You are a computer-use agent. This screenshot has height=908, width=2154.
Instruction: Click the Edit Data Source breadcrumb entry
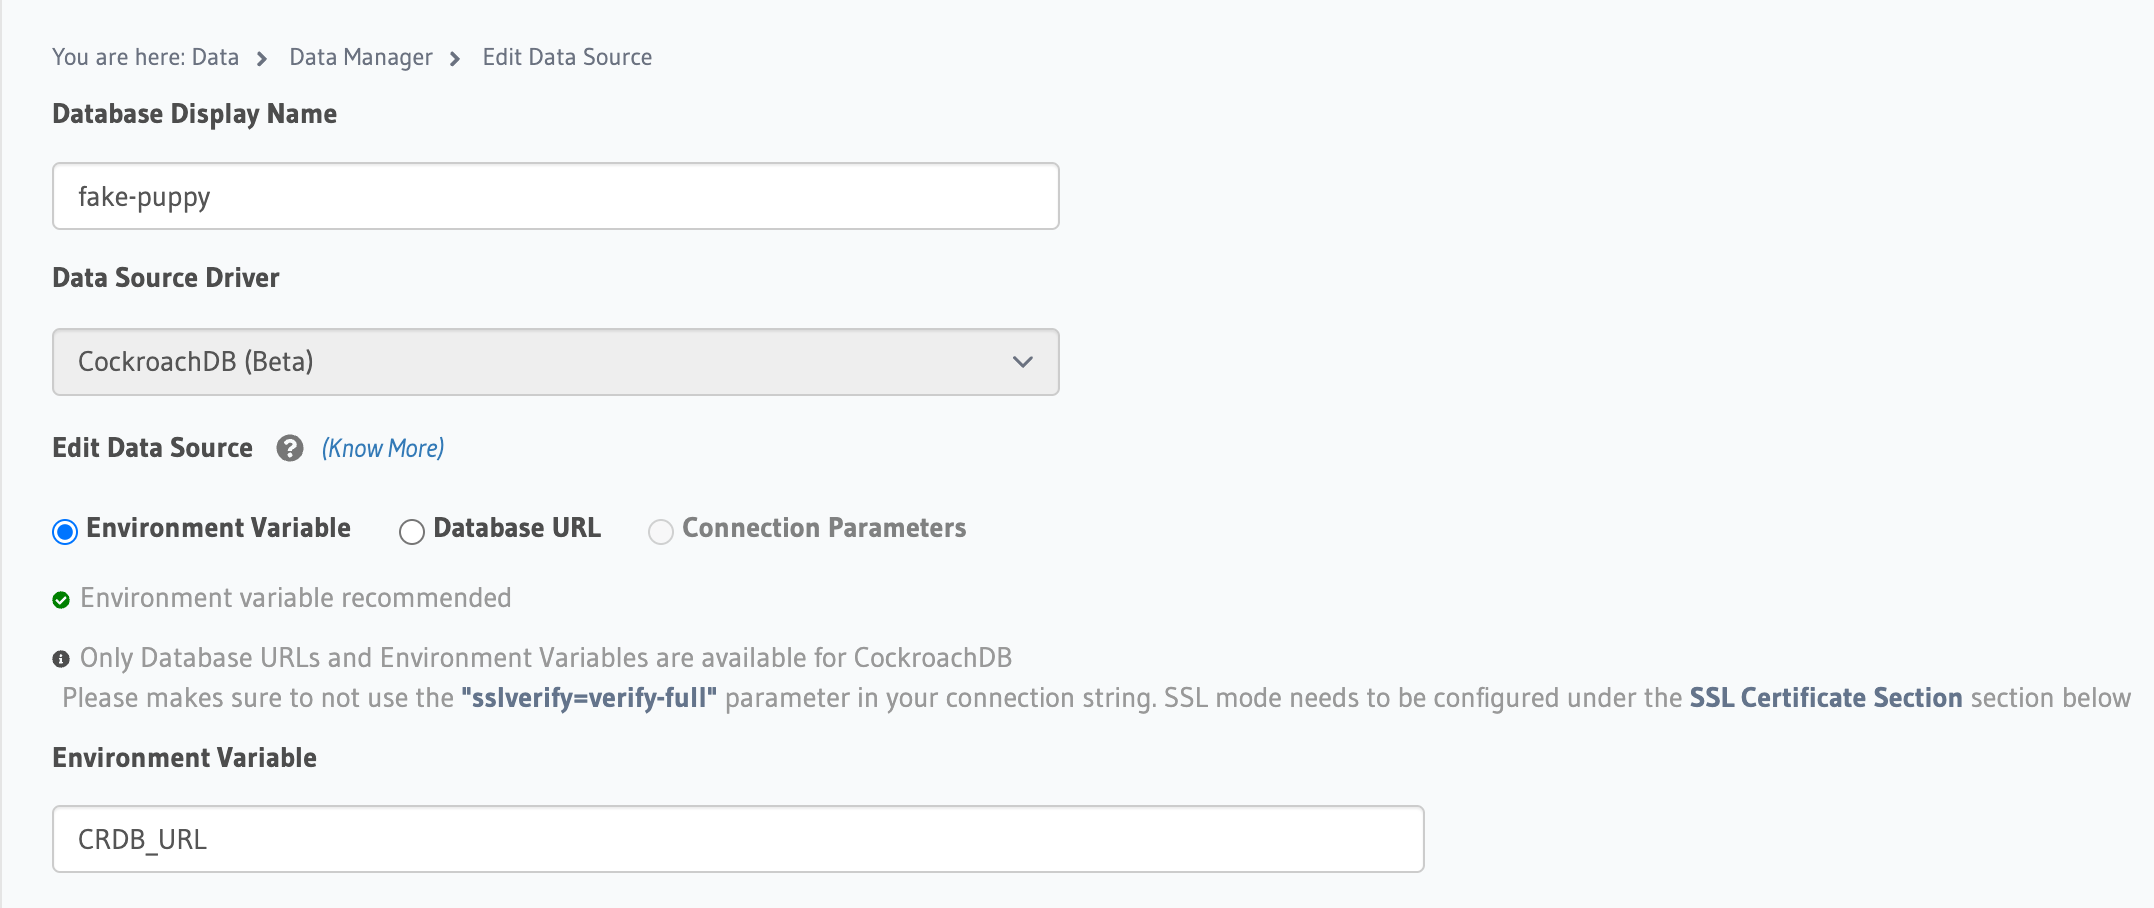click(x=566, y=58)
